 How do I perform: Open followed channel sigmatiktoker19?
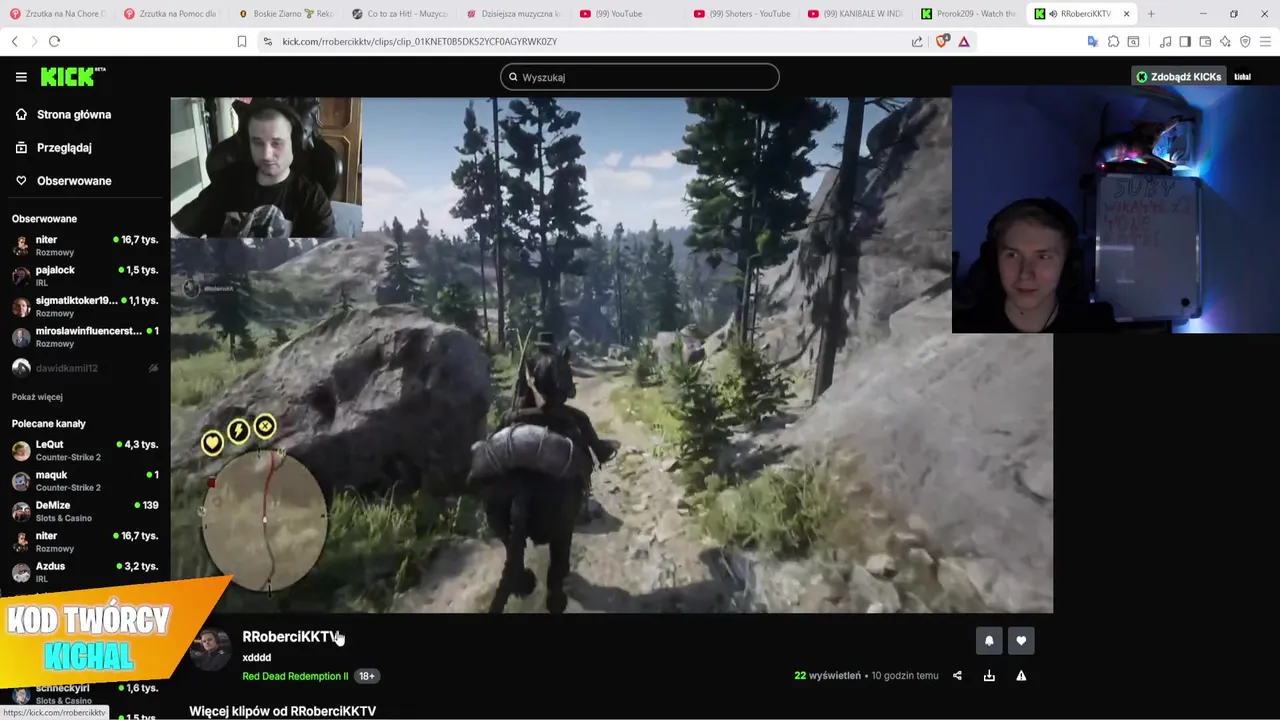click(84, 306)
